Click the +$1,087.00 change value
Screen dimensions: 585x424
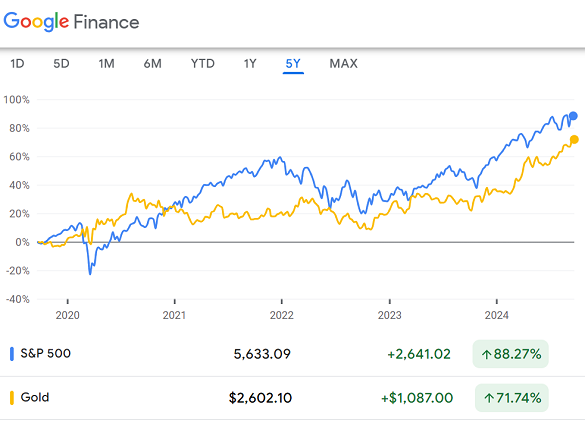[417, 398]
